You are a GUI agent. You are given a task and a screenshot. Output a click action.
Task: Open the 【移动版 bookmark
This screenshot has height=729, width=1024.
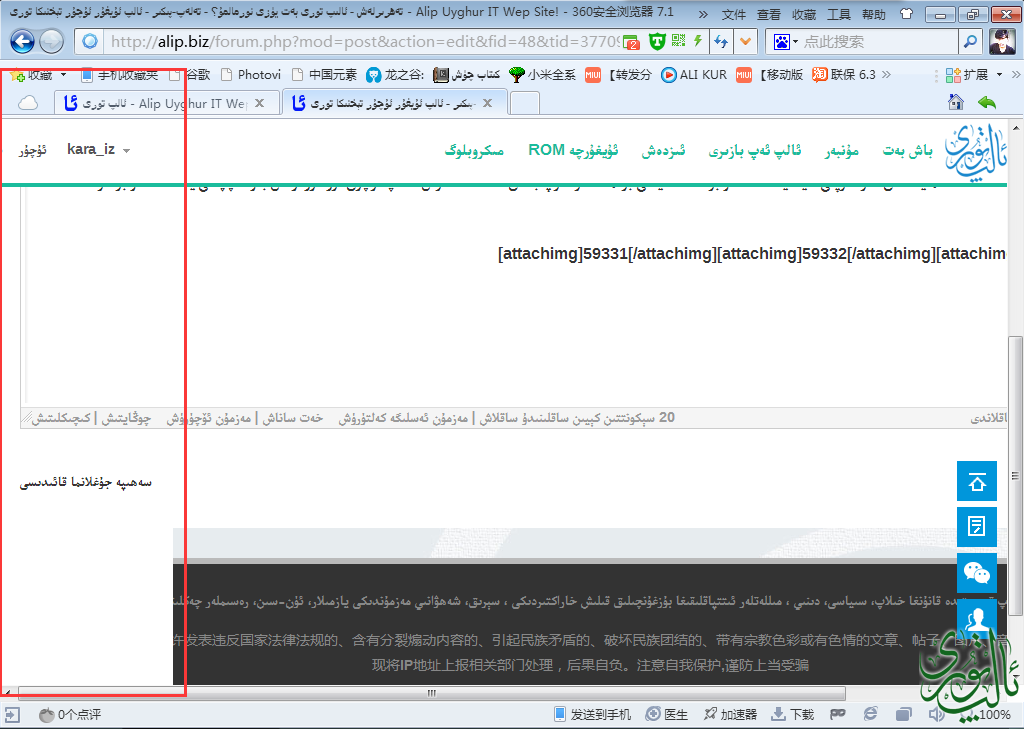(770, 75)
